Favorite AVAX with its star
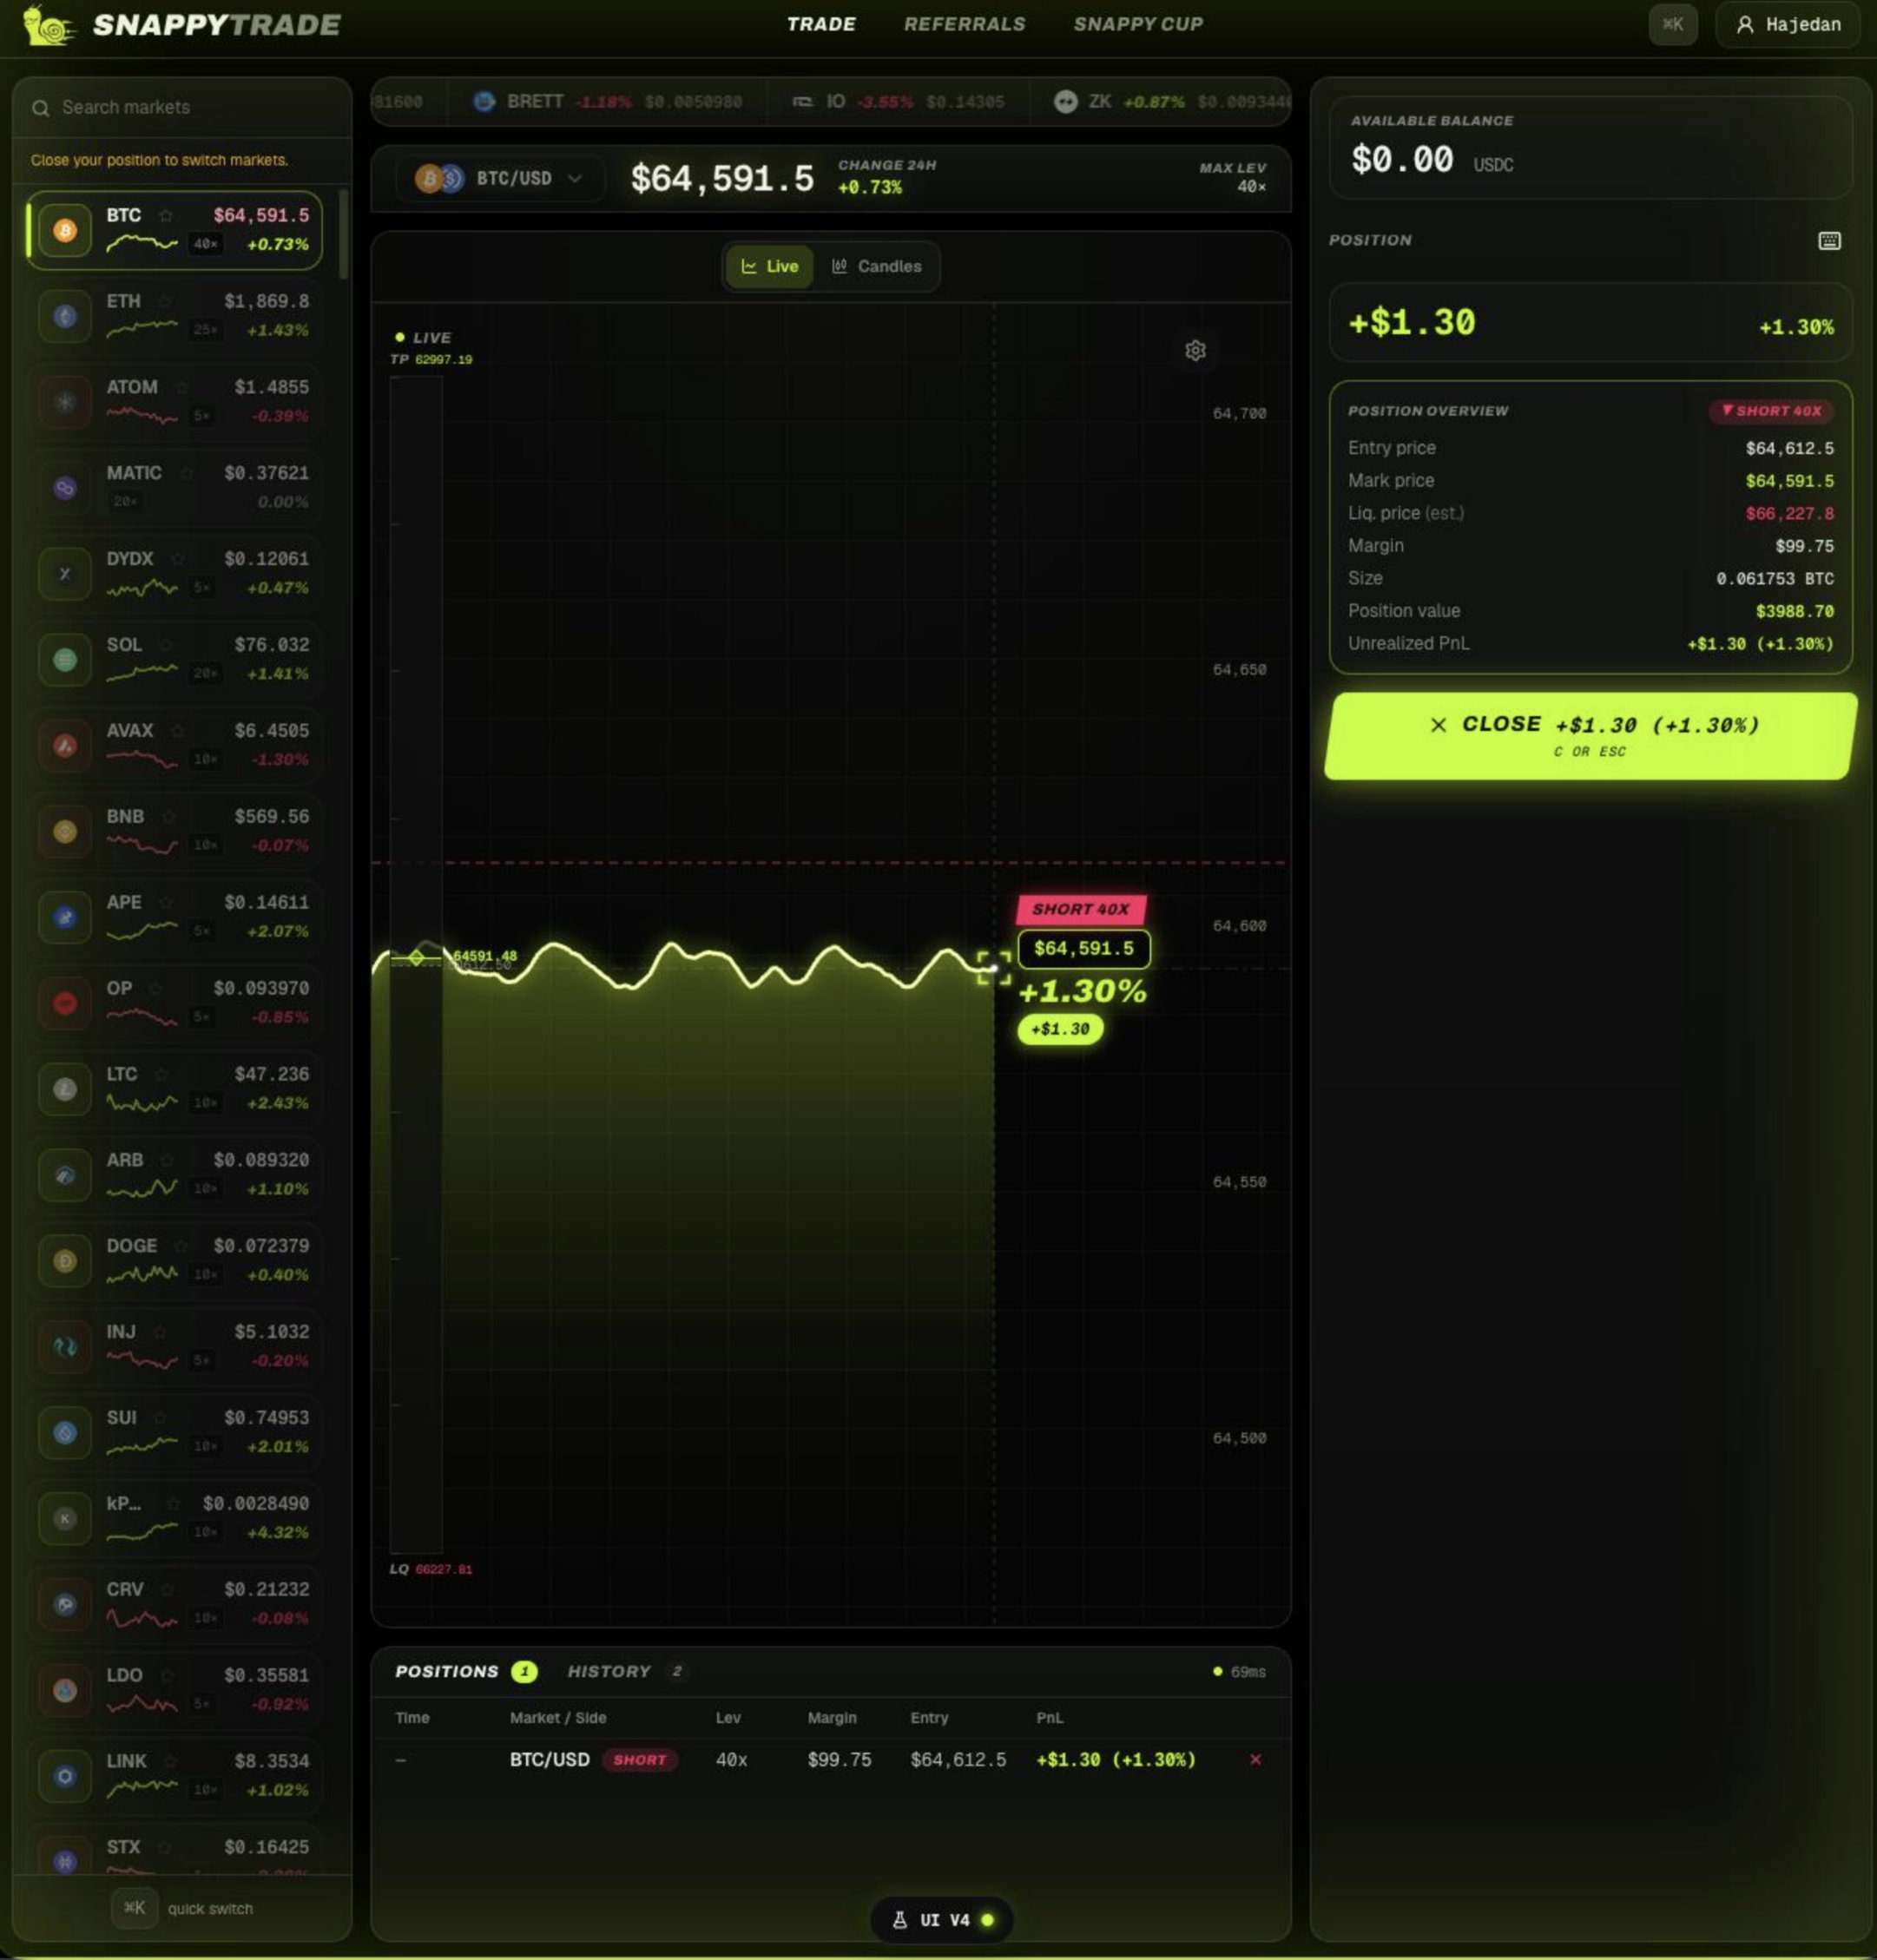The height and width of the screenshot is (1960, 1877). [177, 731]
